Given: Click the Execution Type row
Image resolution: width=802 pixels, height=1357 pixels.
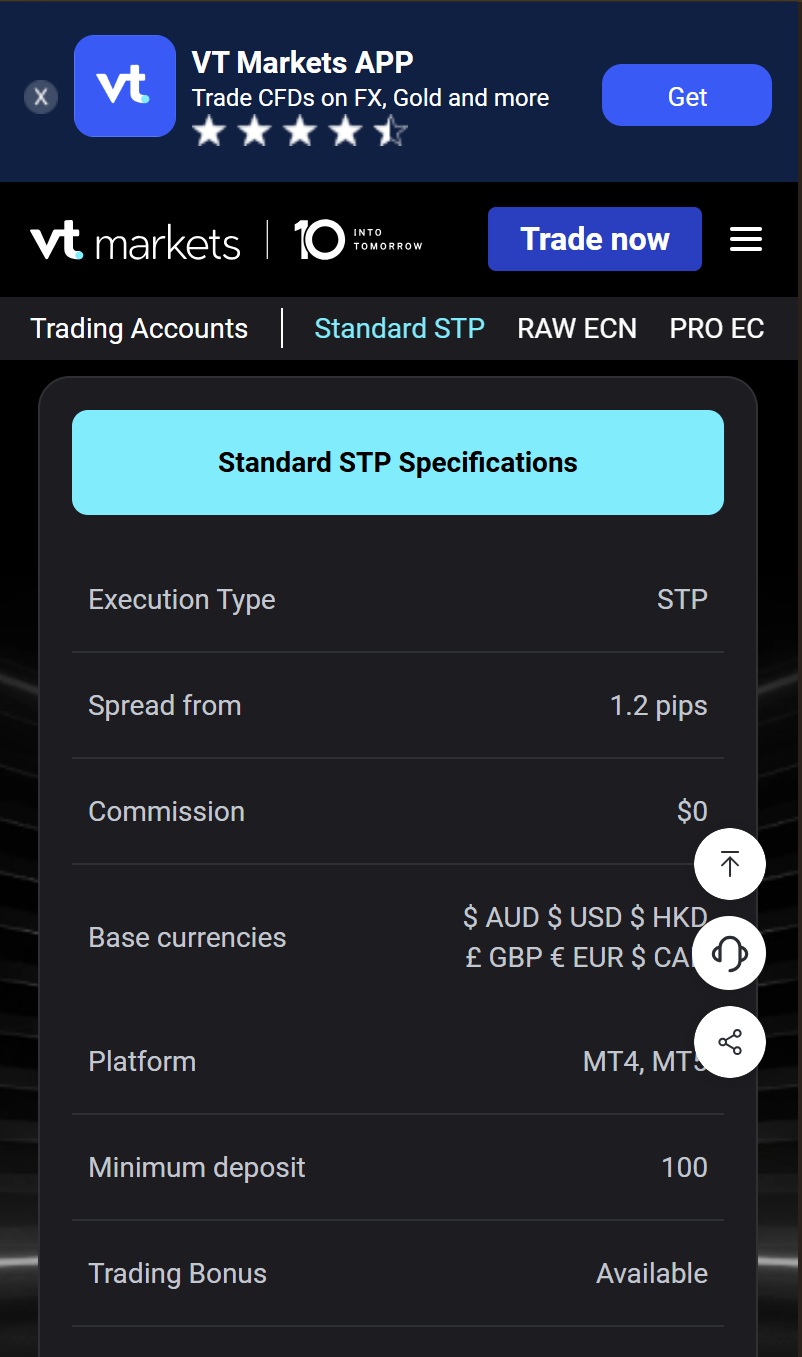Looking at the screenshot, I should [398, 599].
